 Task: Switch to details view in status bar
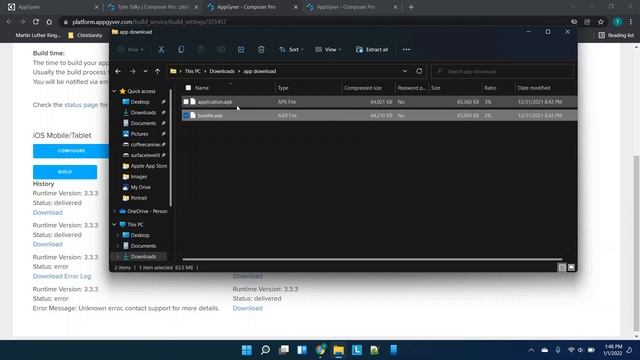coord(562,267)
